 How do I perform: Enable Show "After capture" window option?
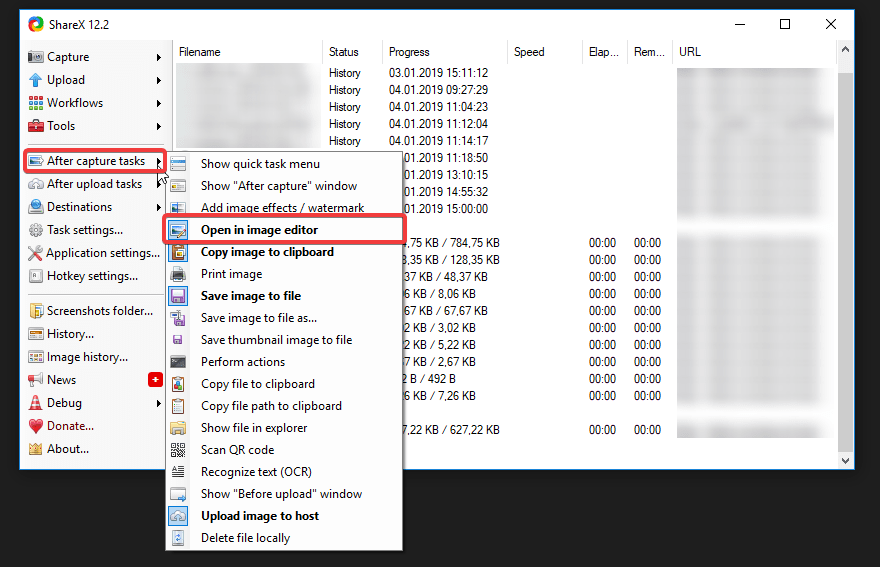(284, 186)
